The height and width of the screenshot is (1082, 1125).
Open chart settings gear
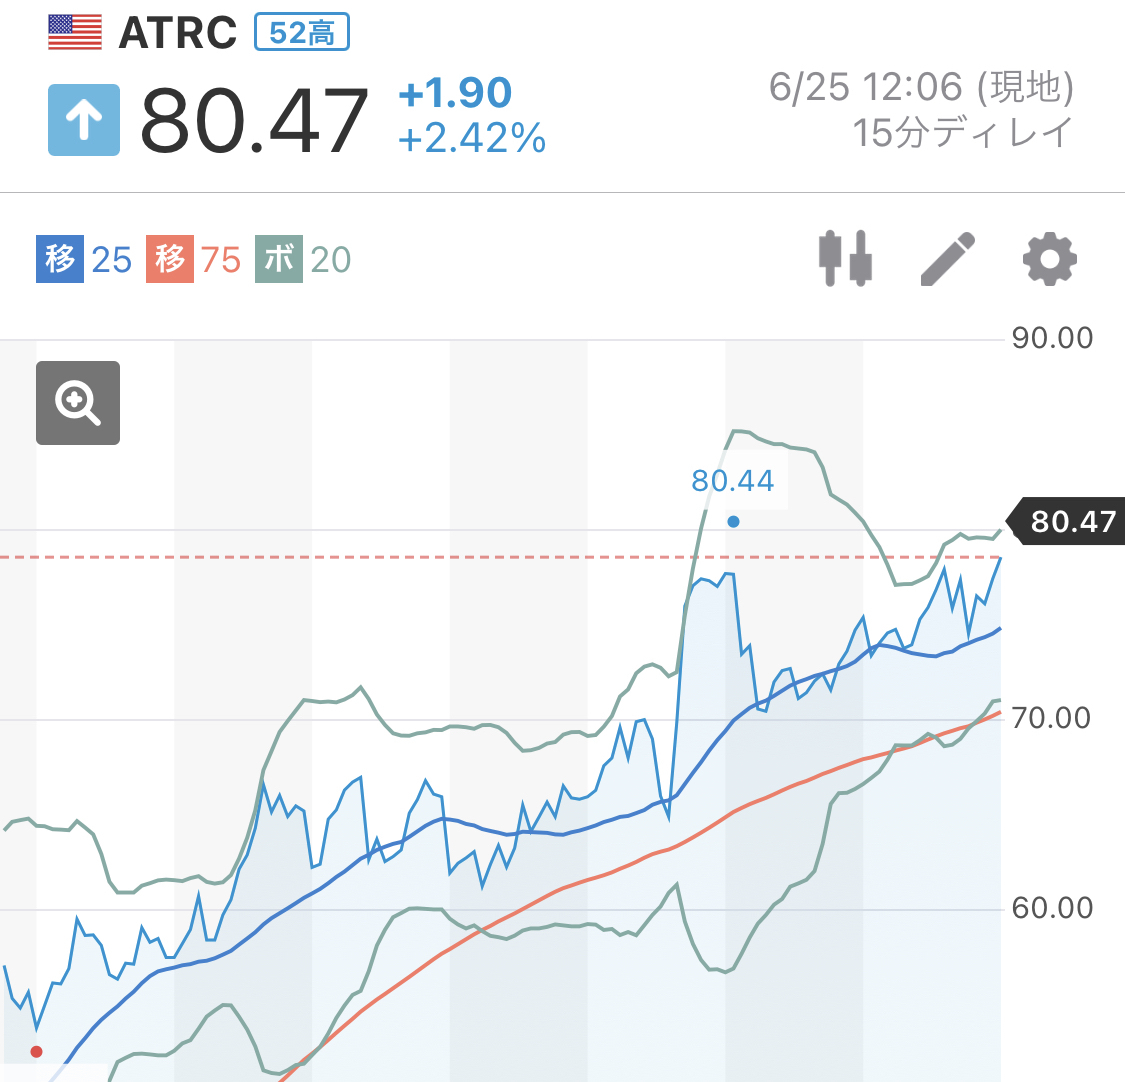tap(1050, 258)
